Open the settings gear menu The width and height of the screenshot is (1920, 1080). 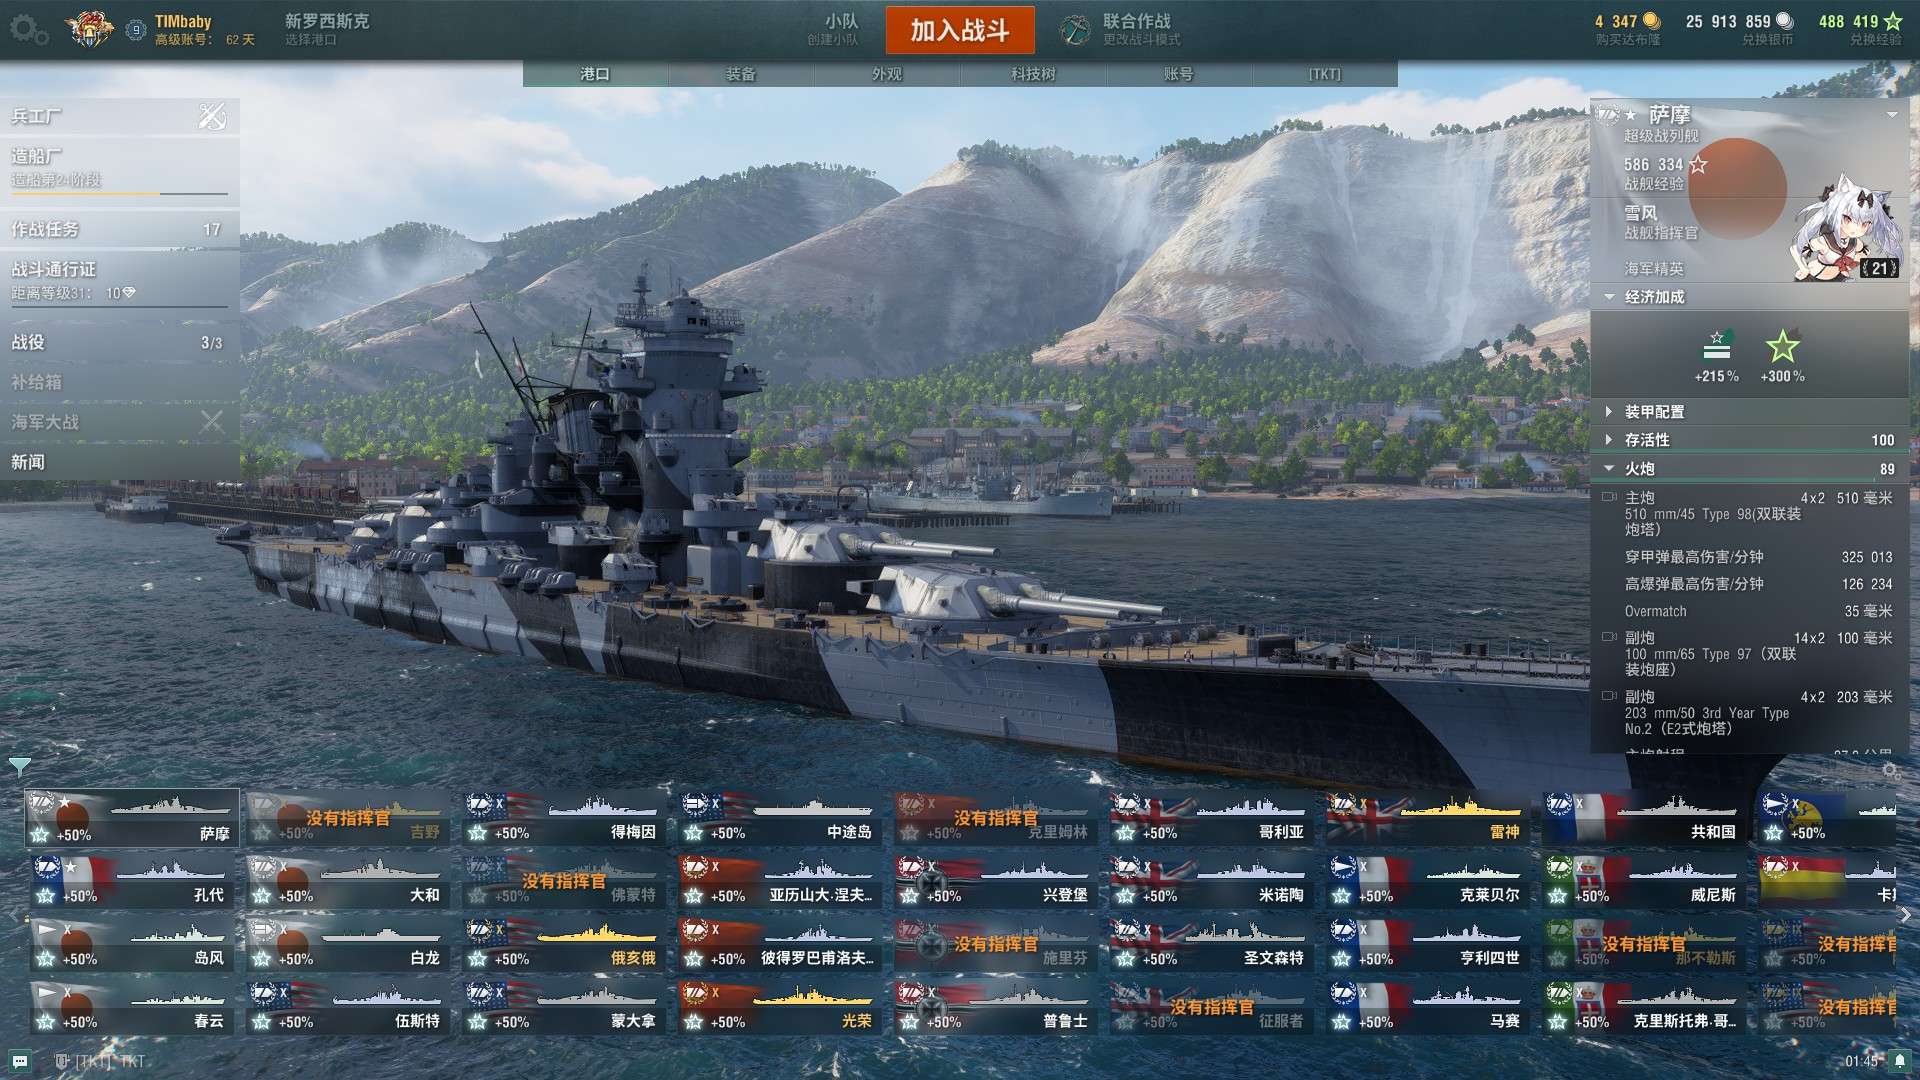[27, 30]
